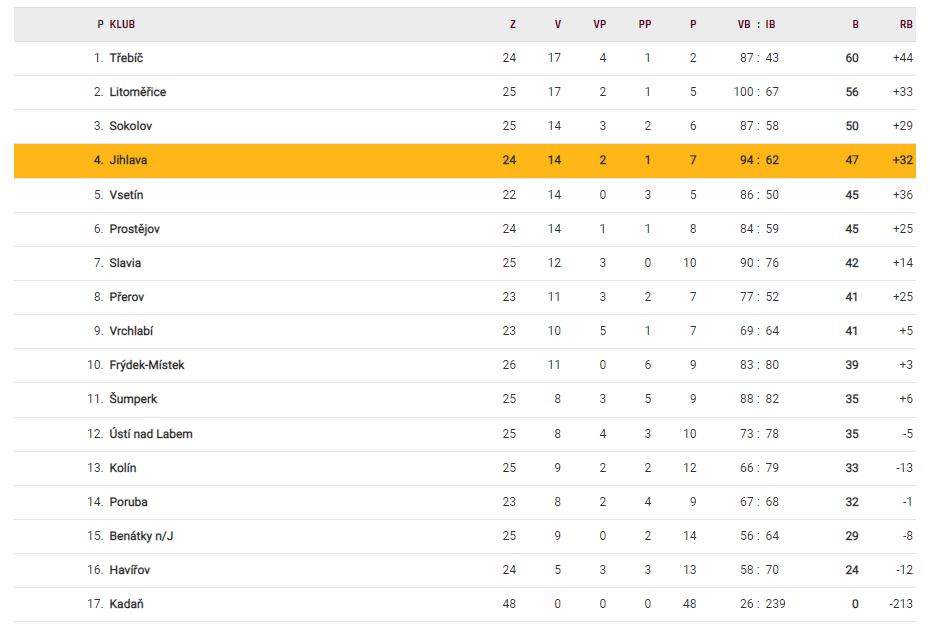Open the Frýdek-Místek club link

147,365
